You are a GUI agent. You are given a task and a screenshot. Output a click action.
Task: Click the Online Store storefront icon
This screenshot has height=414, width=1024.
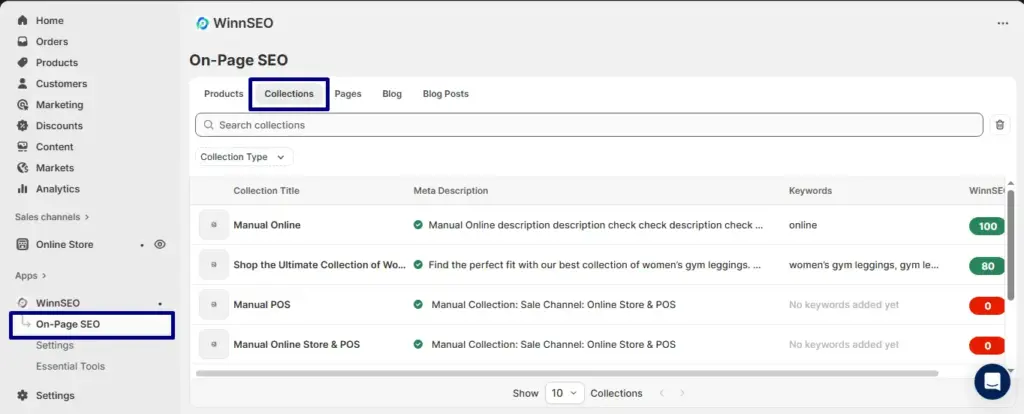tap(23, 244)
